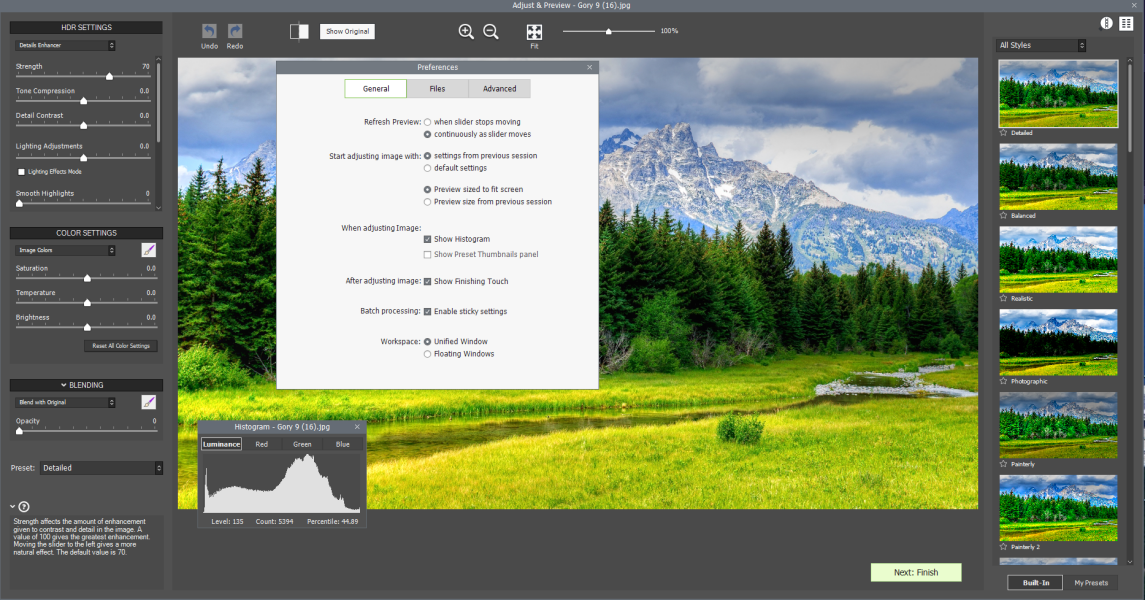The width and height of the screenshot is (1145, 600).
Task: Click the presets list scrollbar
Action: (x=1130, y=109)
